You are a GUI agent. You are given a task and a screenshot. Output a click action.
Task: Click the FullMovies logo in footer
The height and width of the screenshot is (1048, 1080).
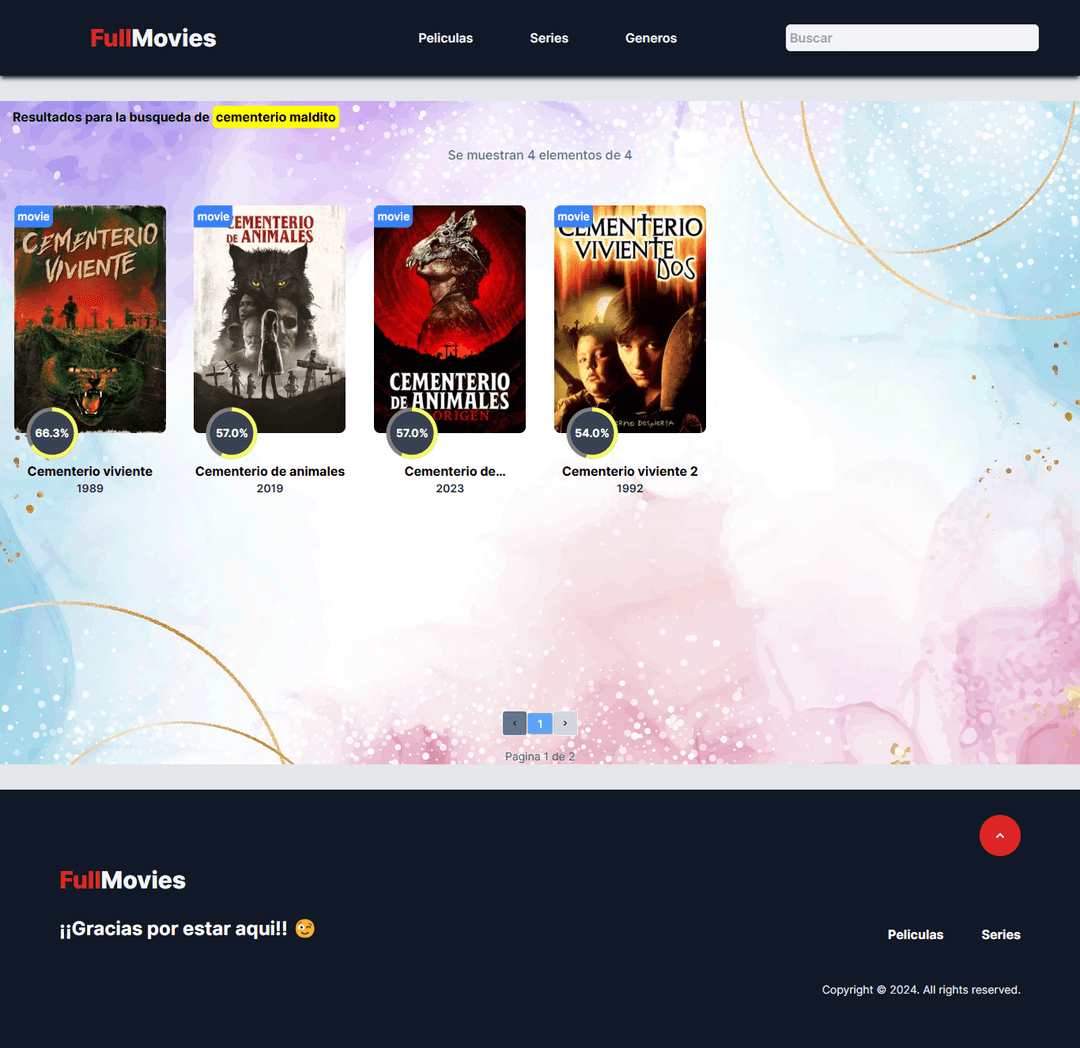point(122,880)
